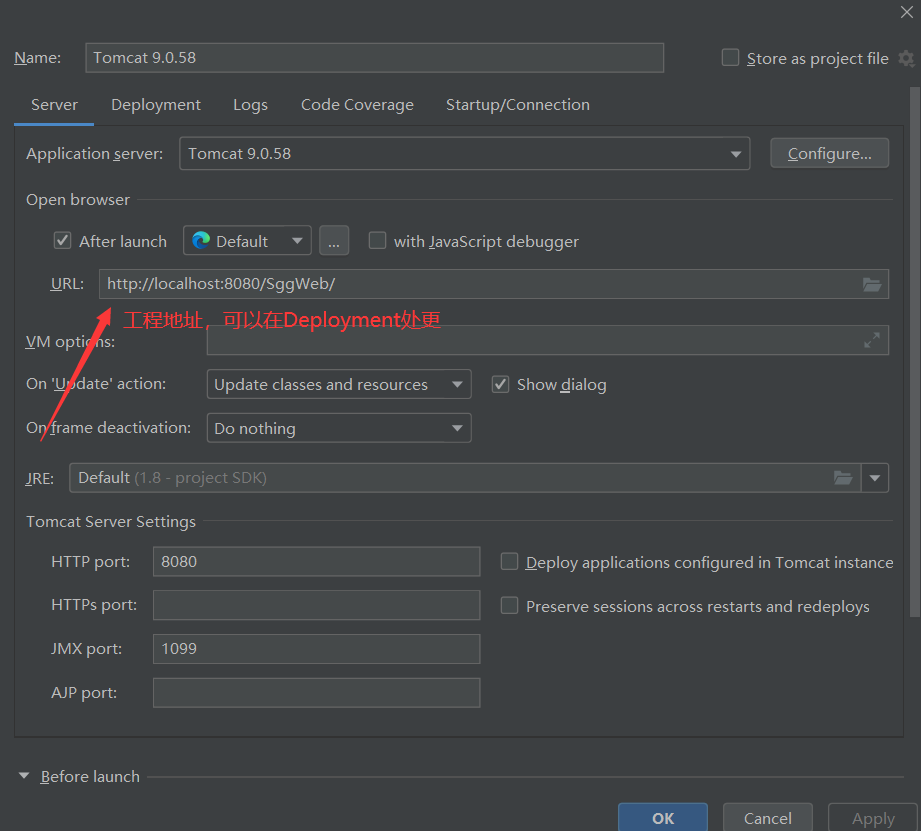Check Deploy applications configured in Tomcat instance
This screenshot has width=921, height=831.
tap(509, 561)
